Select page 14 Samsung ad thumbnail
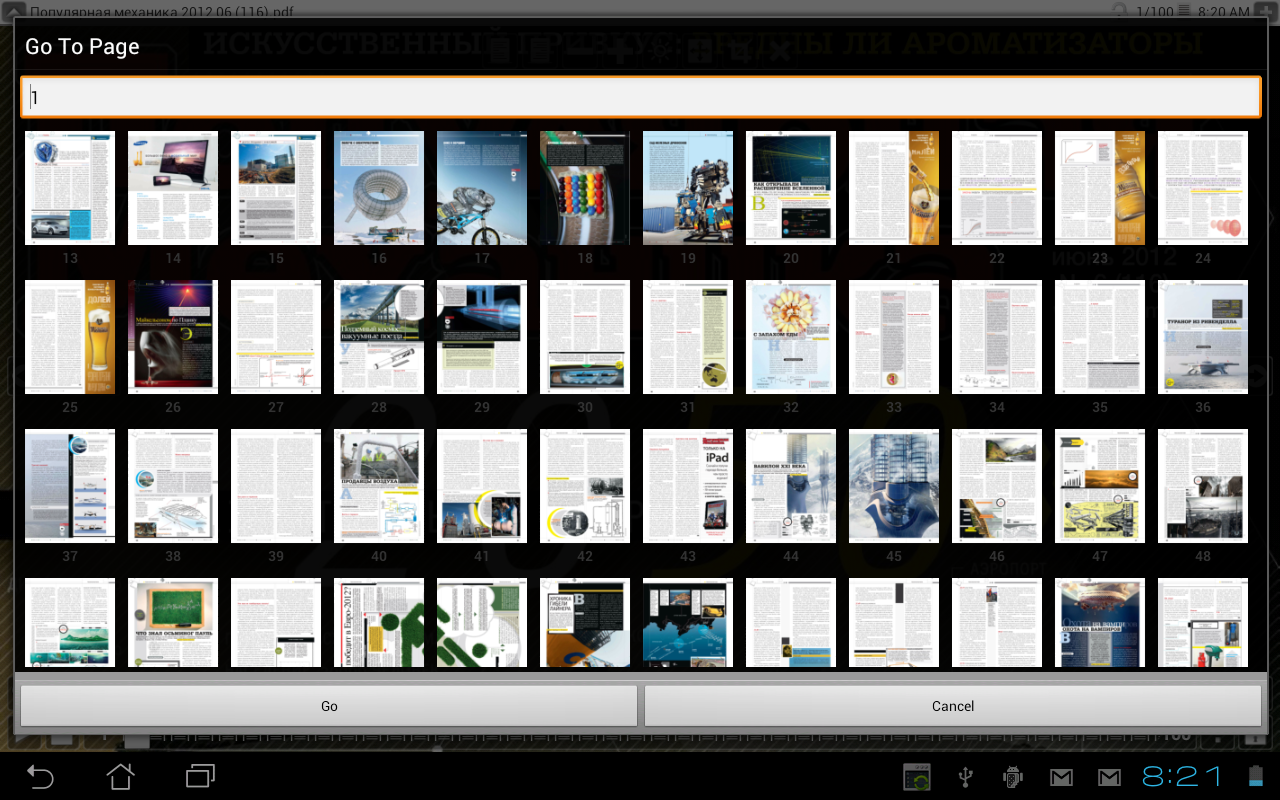 (x=173, y=188)
